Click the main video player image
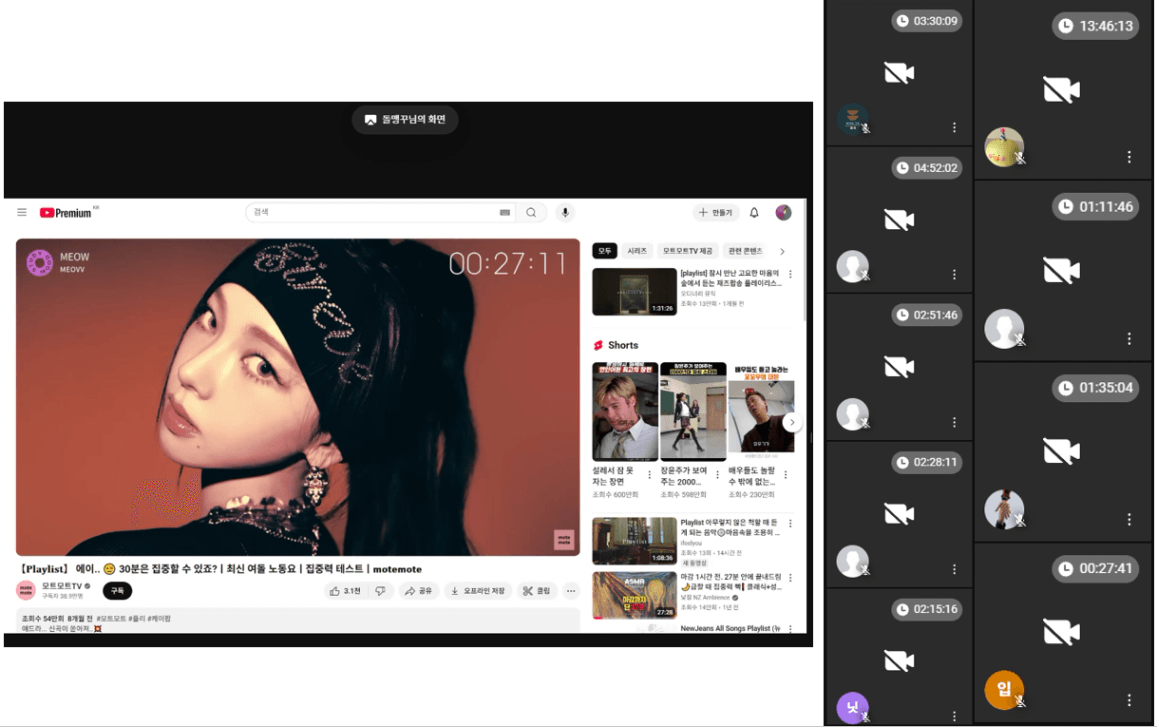1157x727 pixels. click(x=298, y=397)
